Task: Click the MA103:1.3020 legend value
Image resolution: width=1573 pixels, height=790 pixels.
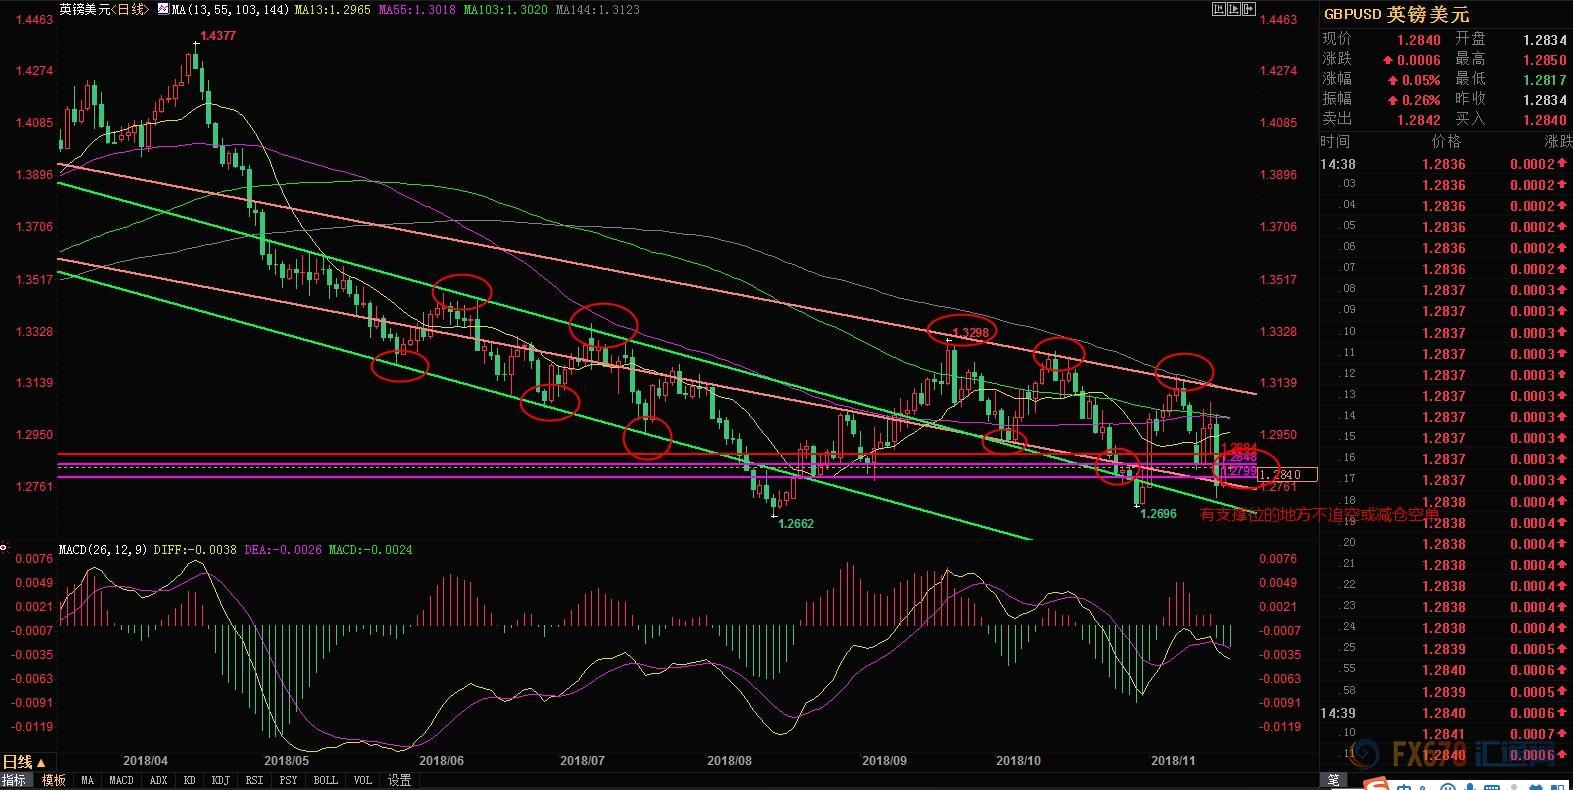Action: [505, 9]
